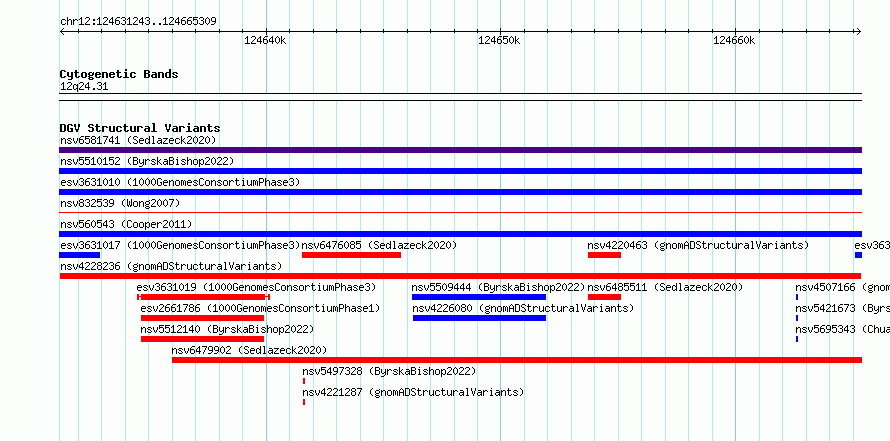Click the red bar under nsv6476085
This screenshot has width=890, height=441.
coord(351,255)
